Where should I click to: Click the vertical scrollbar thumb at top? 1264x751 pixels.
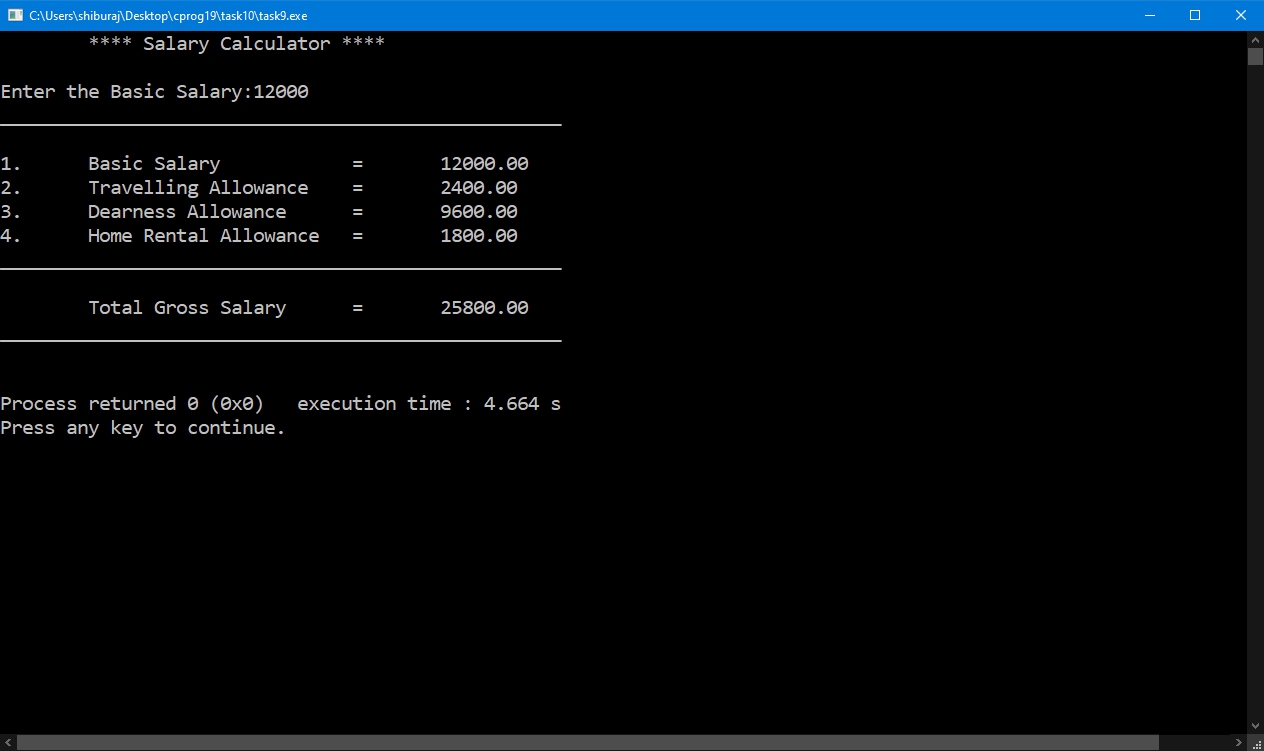coord(1255,56)
